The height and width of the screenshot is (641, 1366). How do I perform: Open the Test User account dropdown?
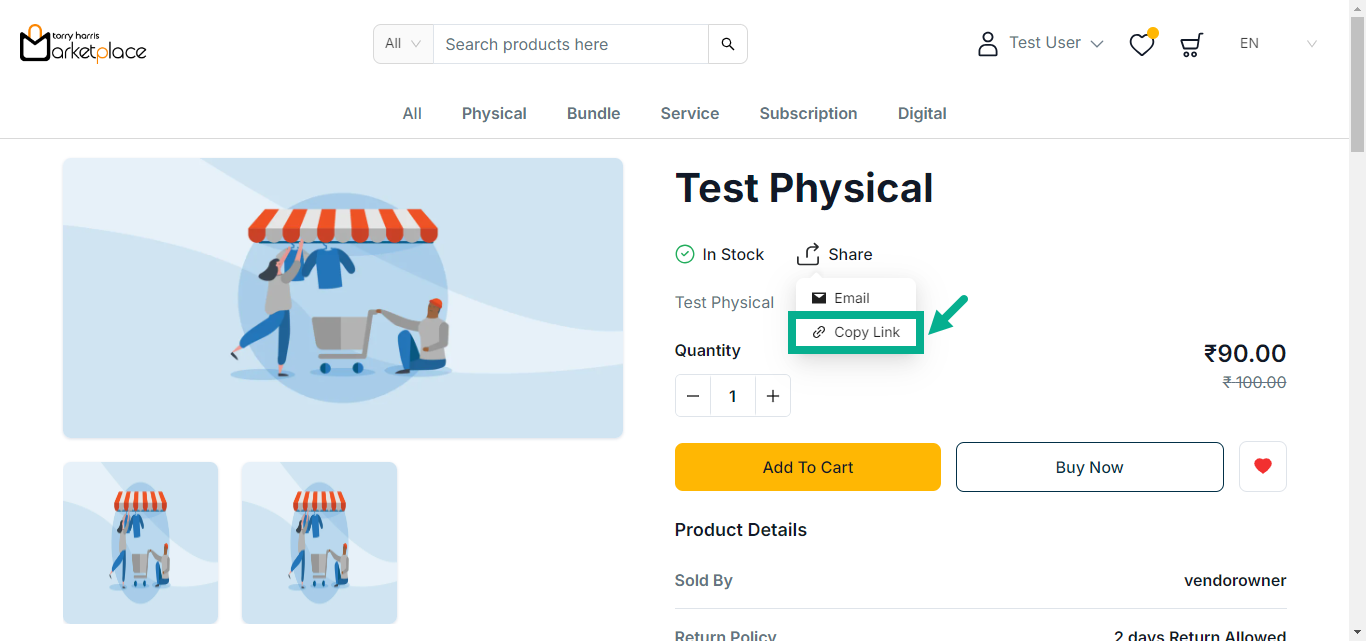click(1055, 43)
